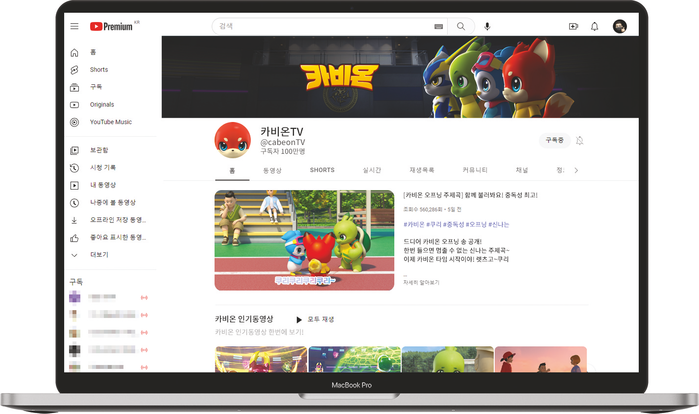The image size is (699, 414).
Task: Select the SHORTS channel tab
Action: click(x=322, y=170)
